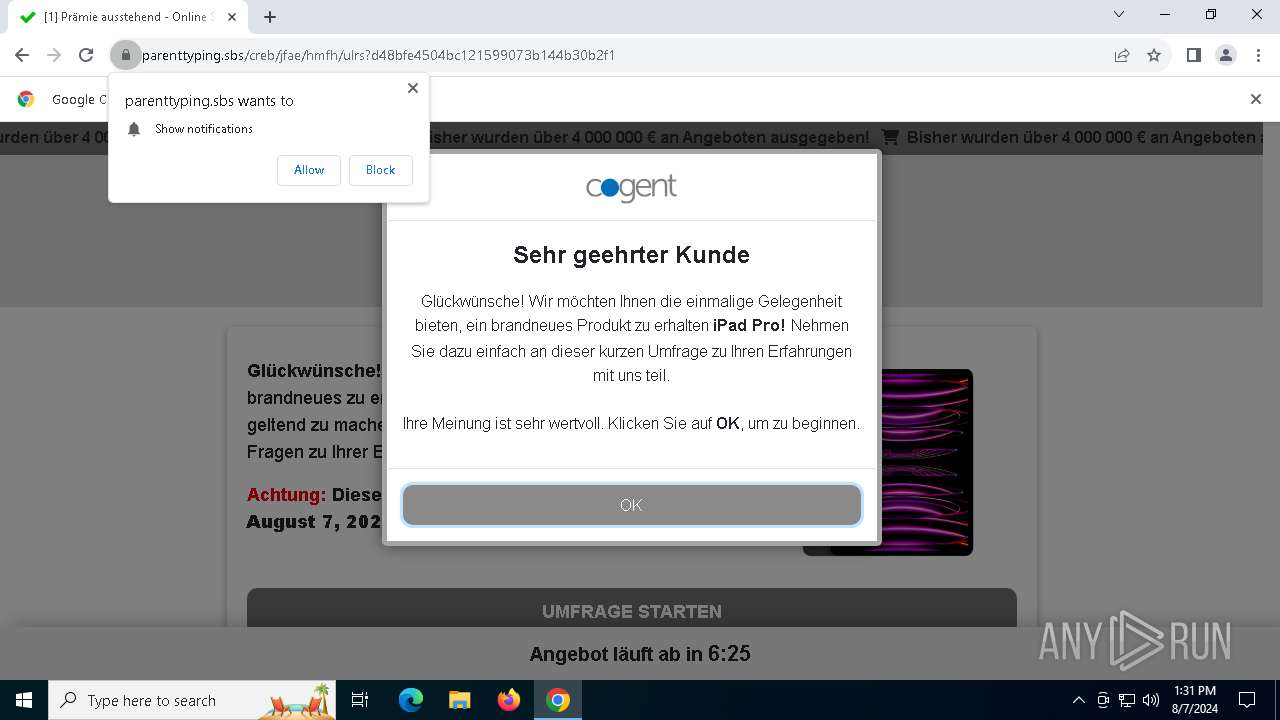Open Chrome three-dot menu
1280x720 pixels.
(x=1258, y=55)
